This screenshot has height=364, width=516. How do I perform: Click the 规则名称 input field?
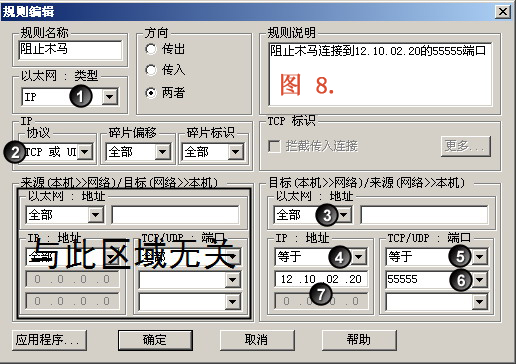click(70, 50)
